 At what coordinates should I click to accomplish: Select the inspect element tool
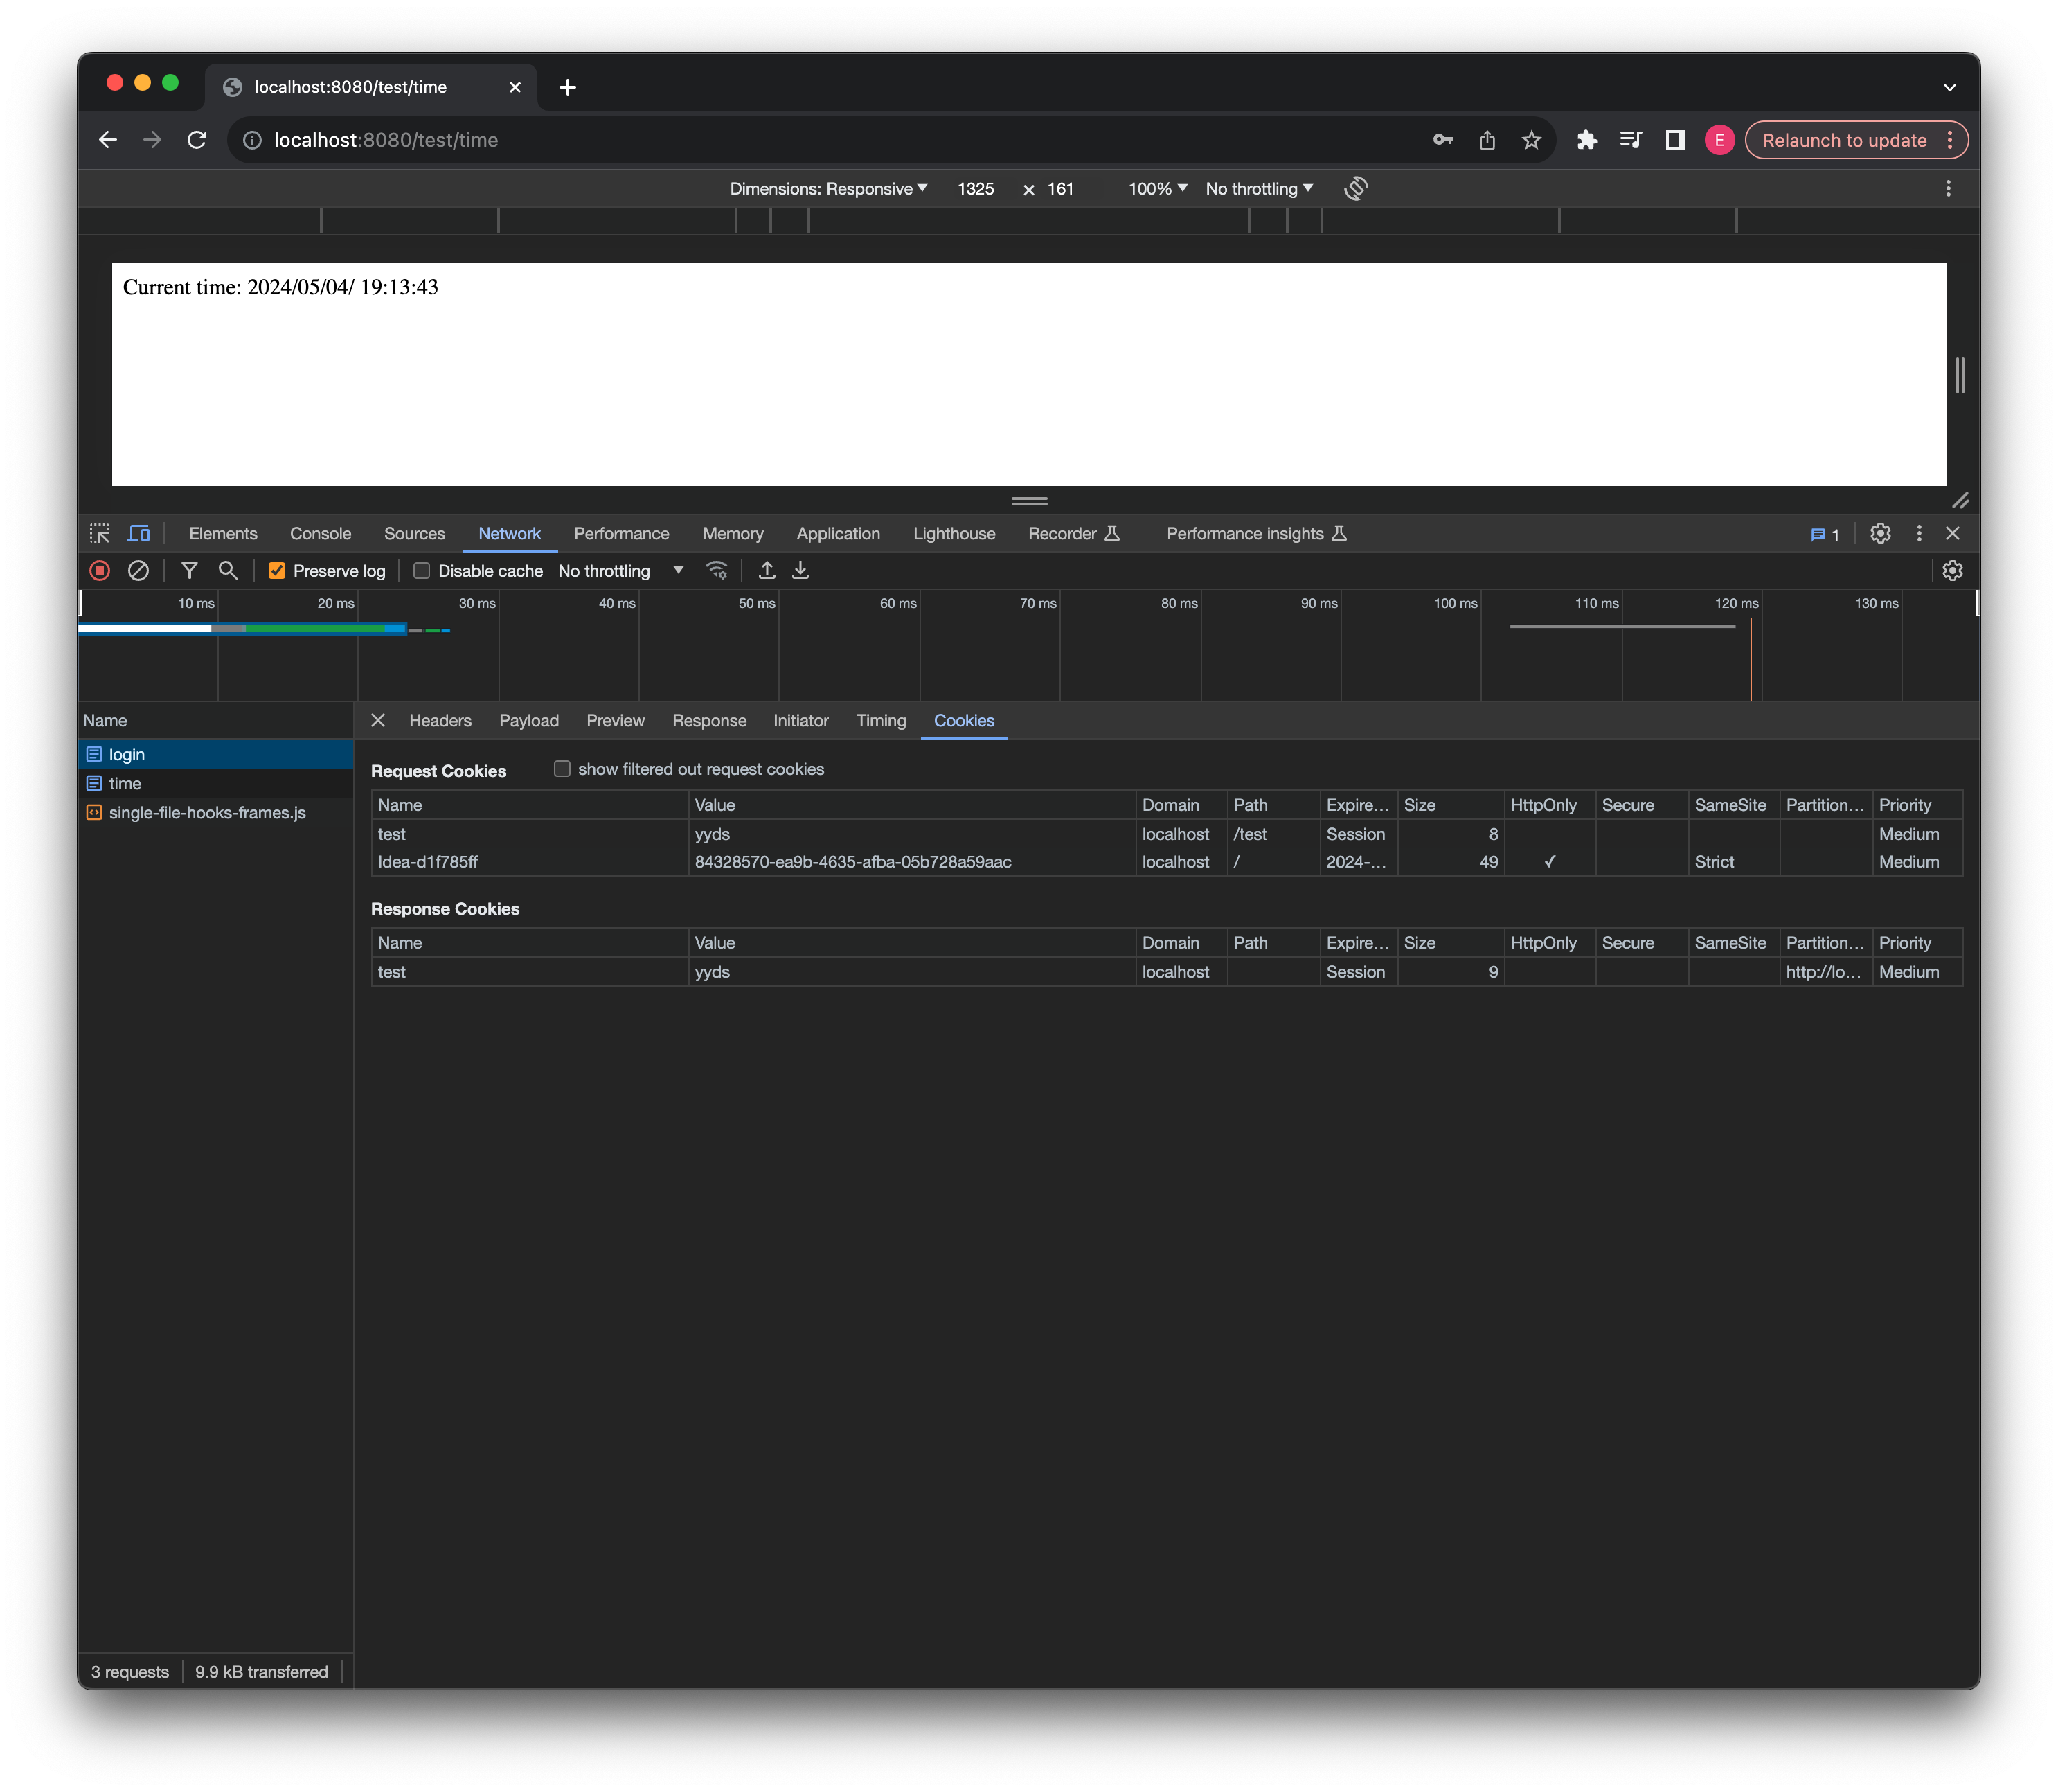100,533
